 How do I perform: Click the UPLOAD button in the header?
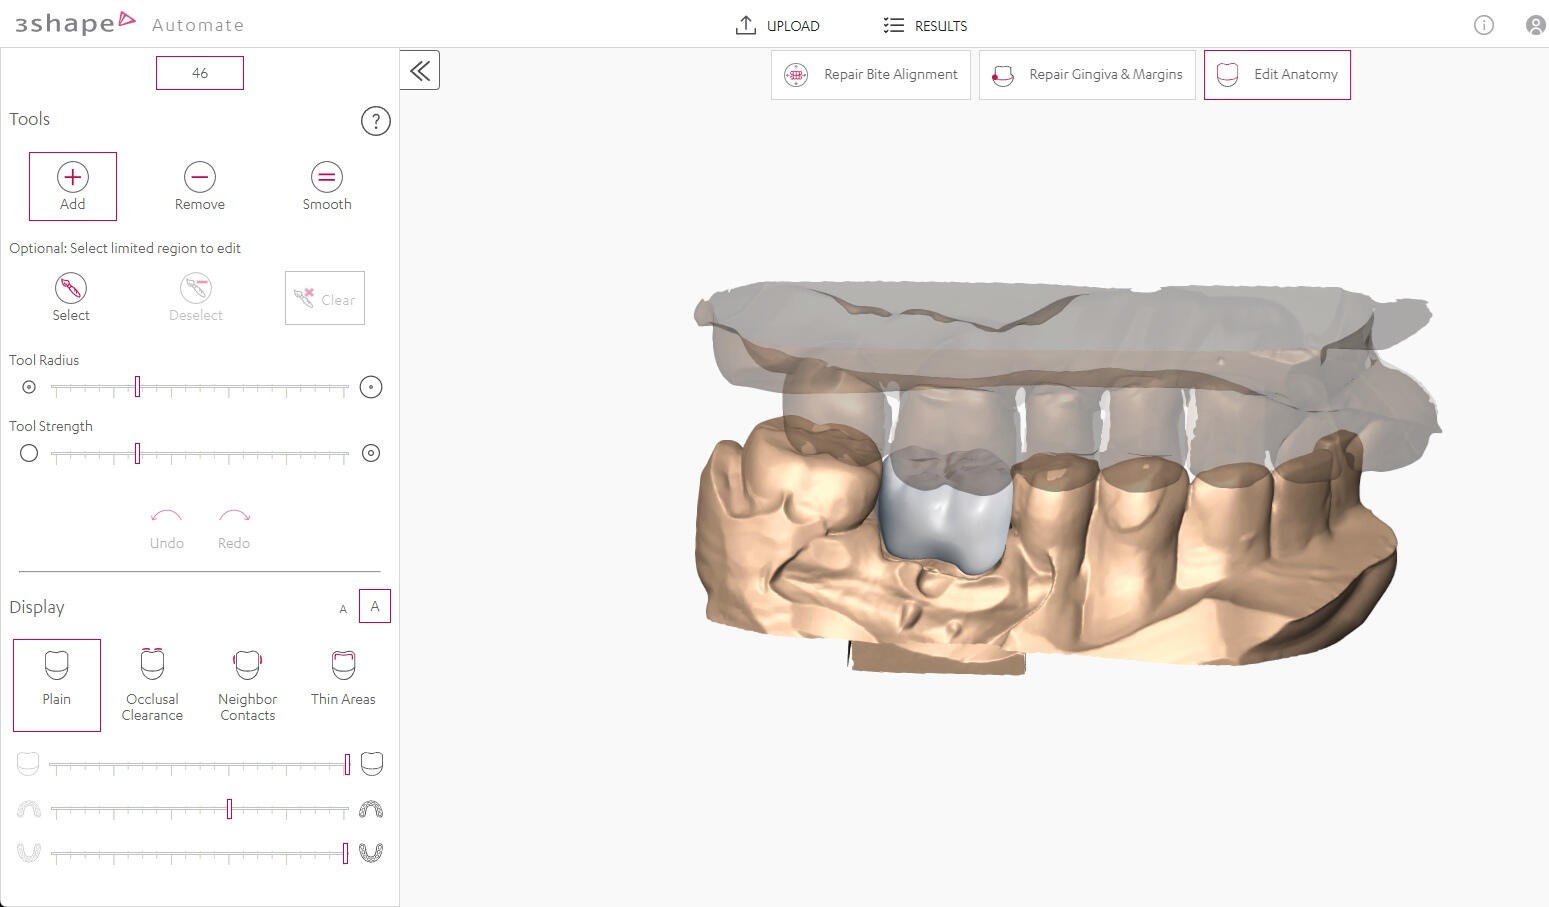point(778,25)
